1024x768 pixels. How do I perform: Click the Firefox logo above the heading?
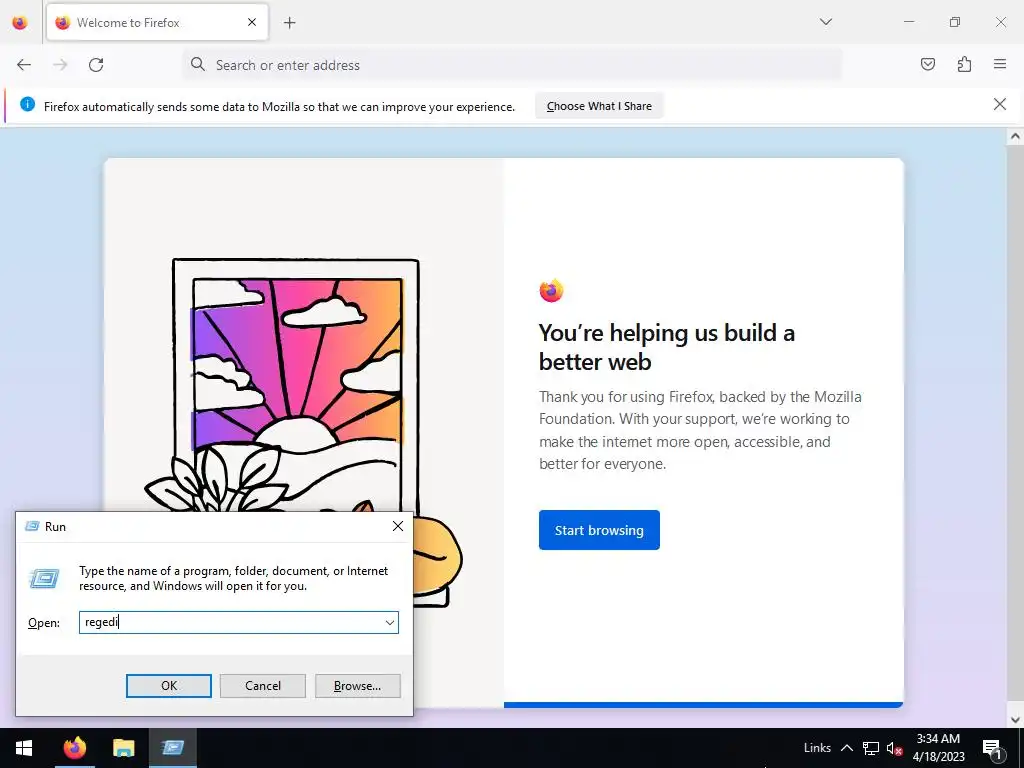coord(551,291)
